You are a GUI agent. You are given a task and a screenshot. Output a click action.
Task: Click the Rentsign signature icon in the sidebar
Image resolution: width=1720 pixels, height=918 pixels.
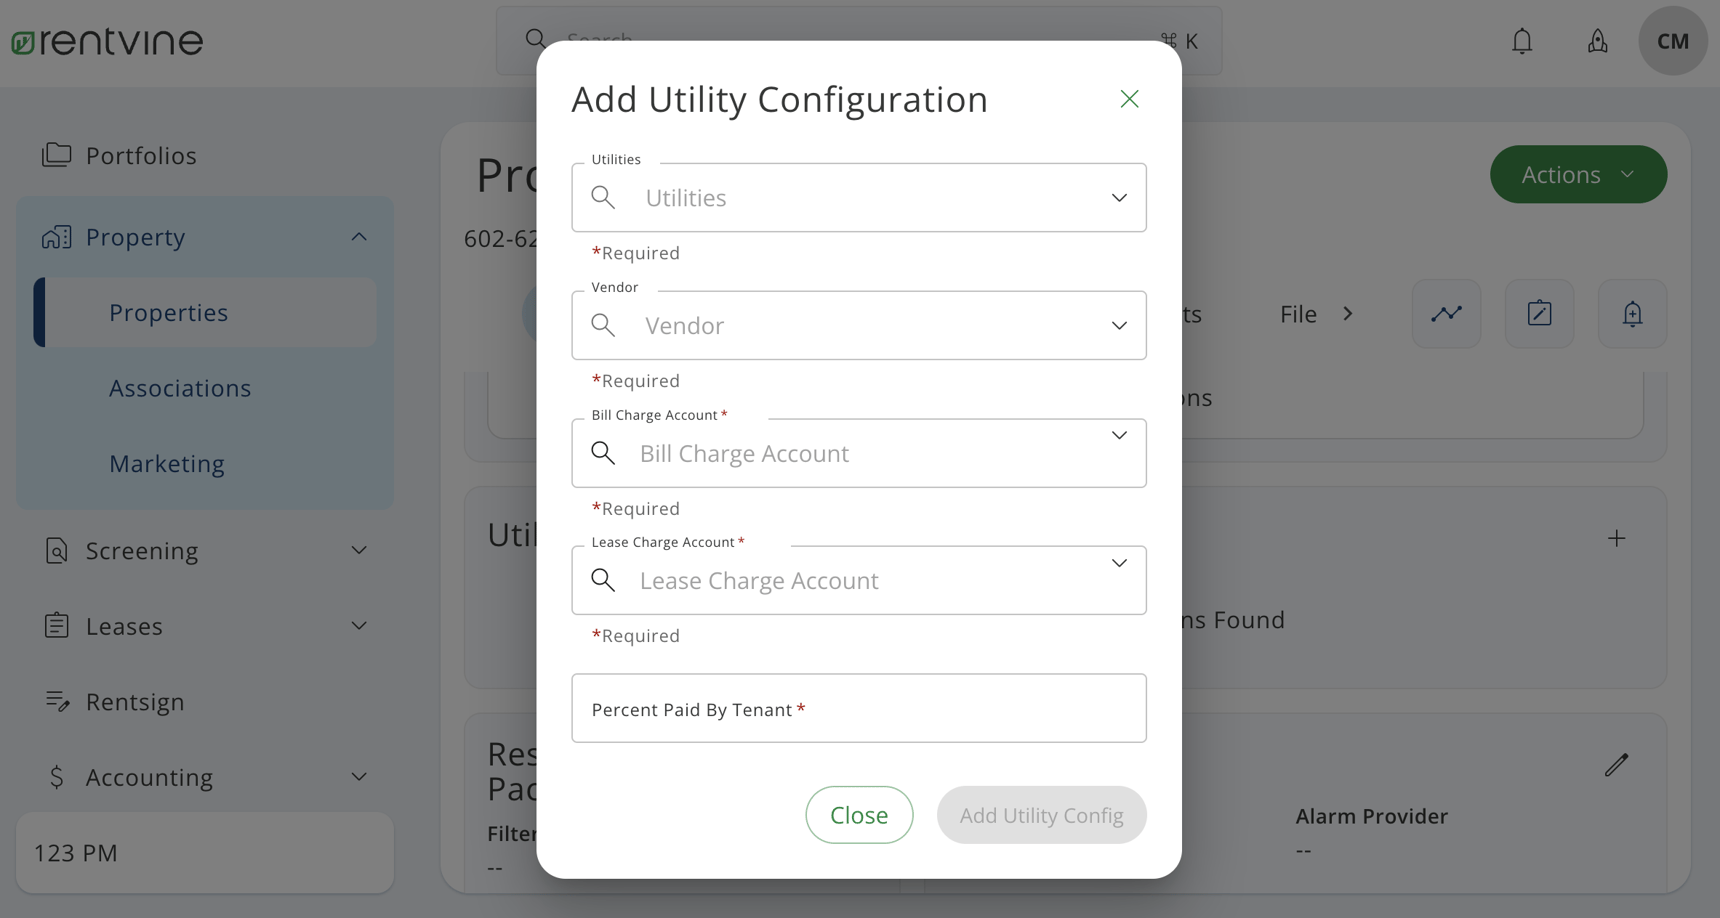(57, 701)
